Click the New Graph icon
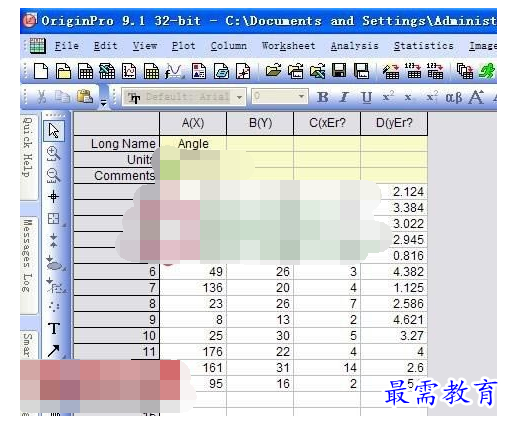This screenshot has width=506, height=424. pos(129,71)
